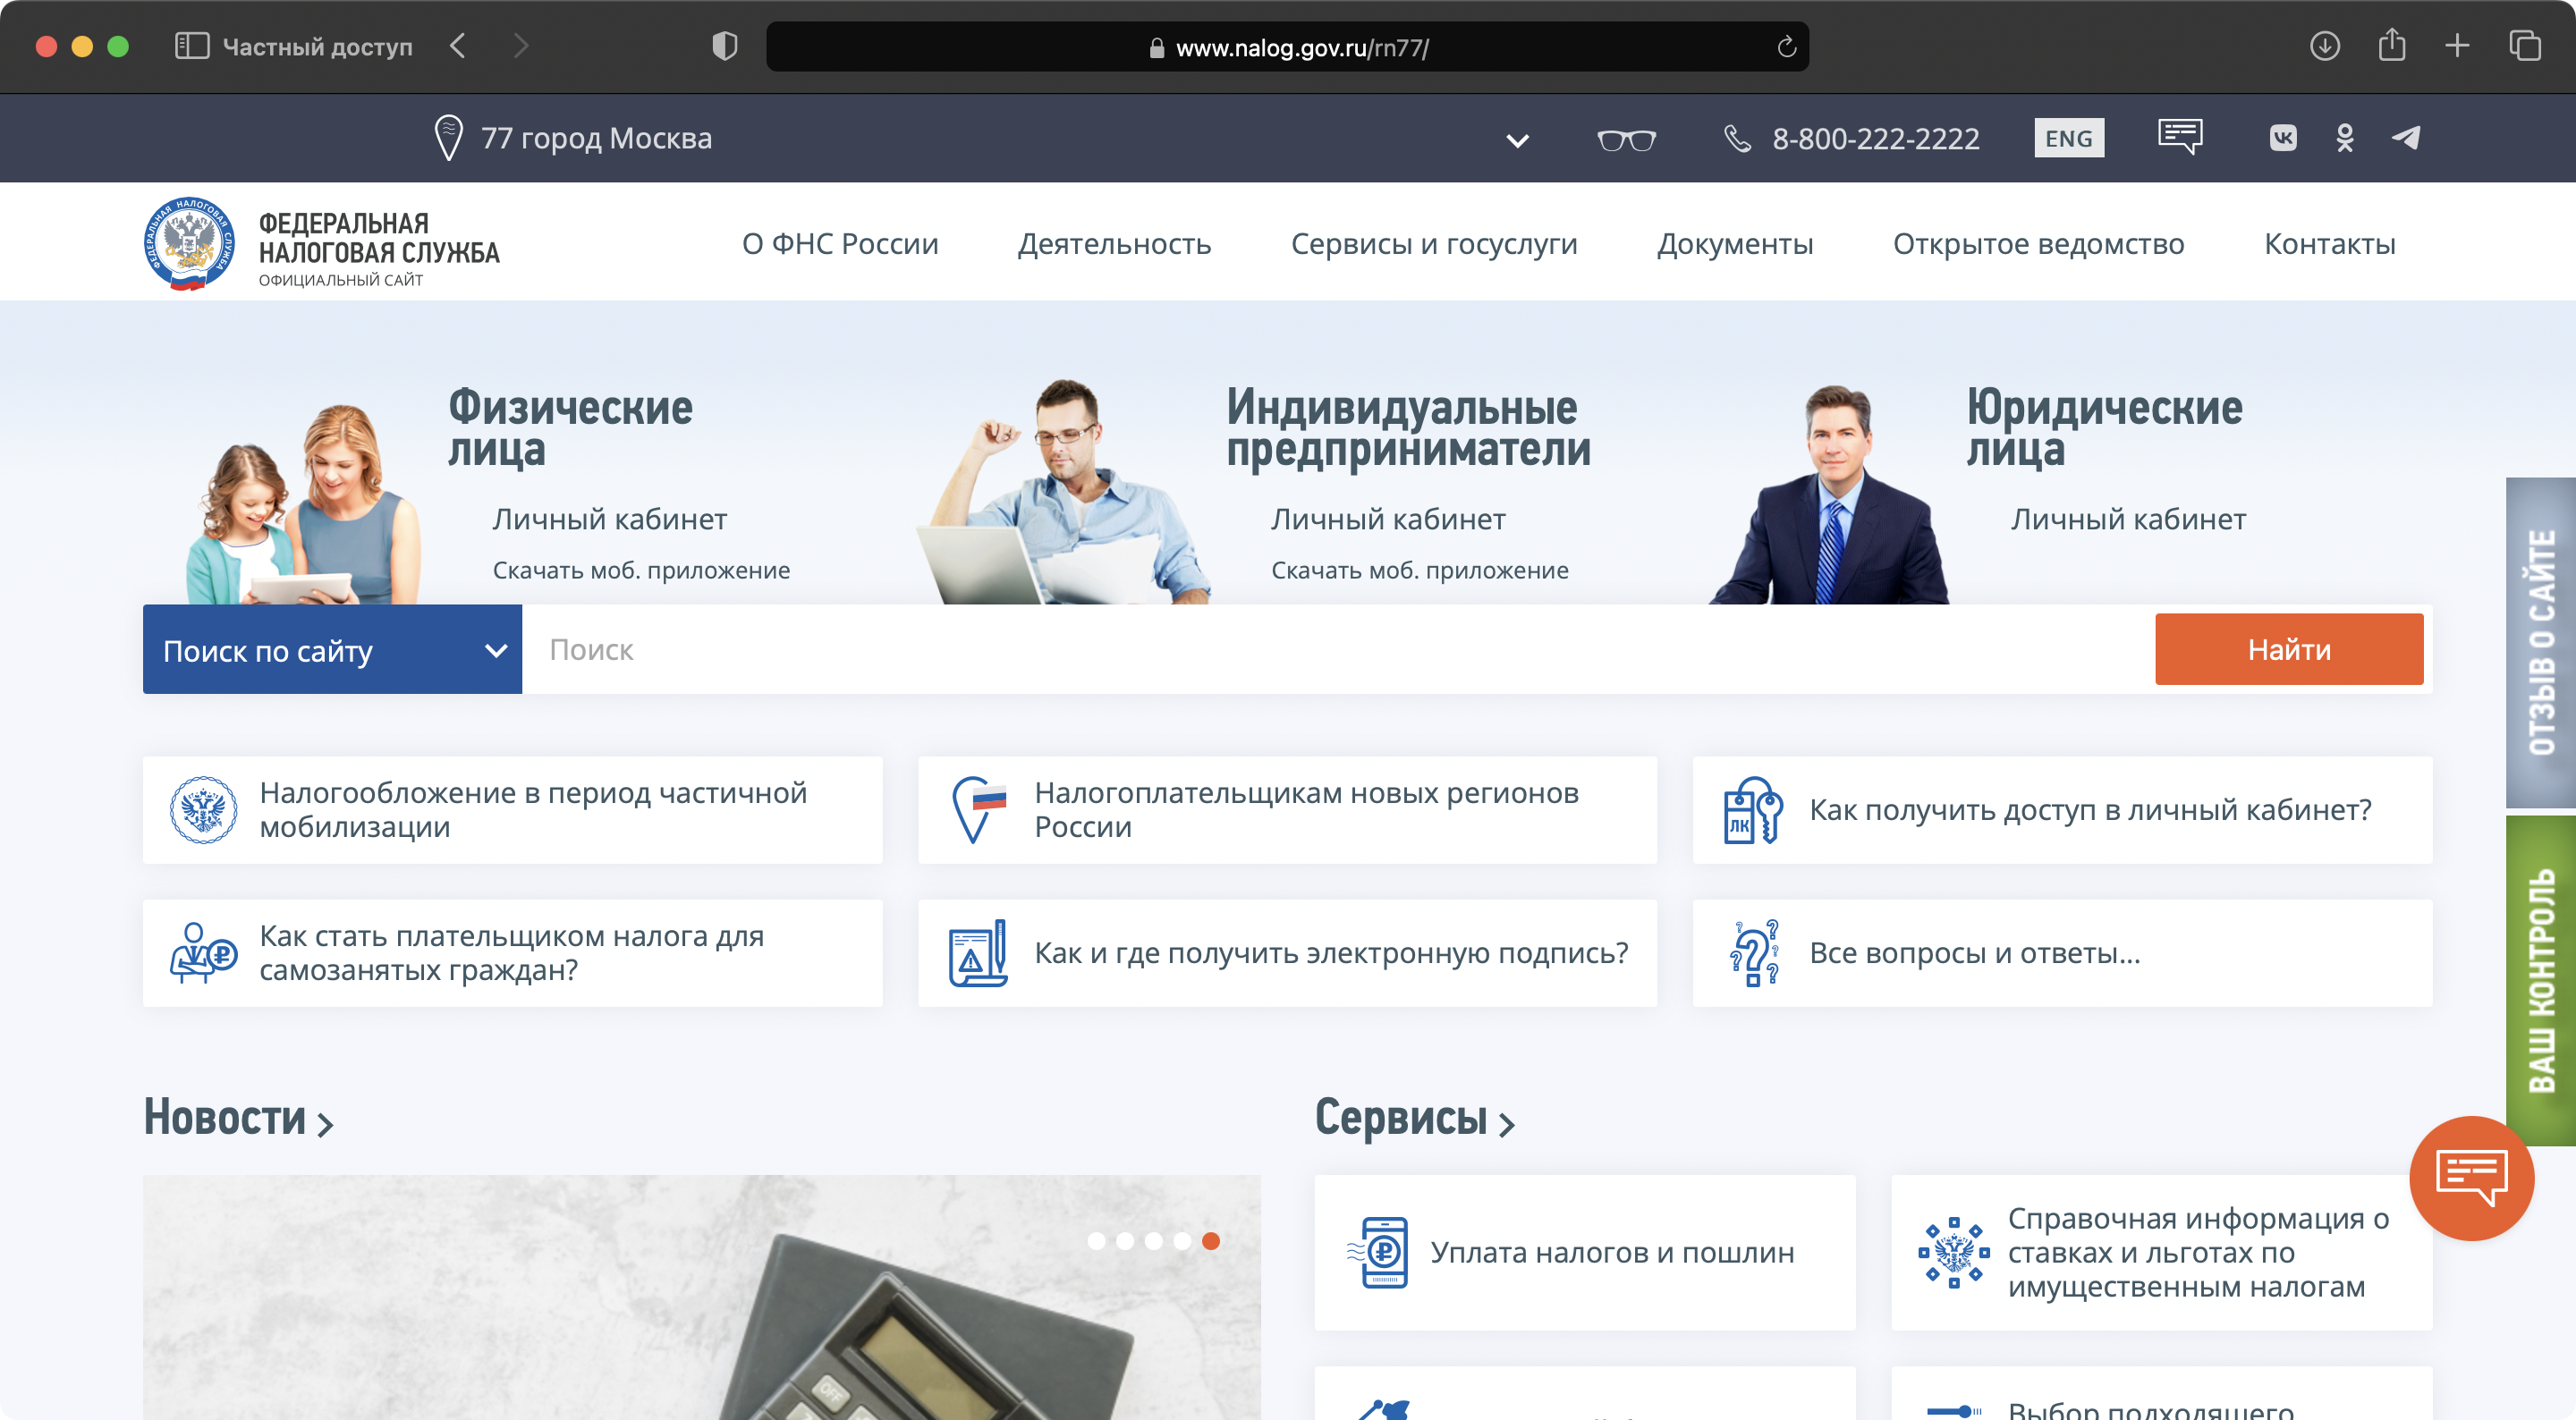
Task: Click the tax payment phone ruble icon
Action: pos(1378,1252)
